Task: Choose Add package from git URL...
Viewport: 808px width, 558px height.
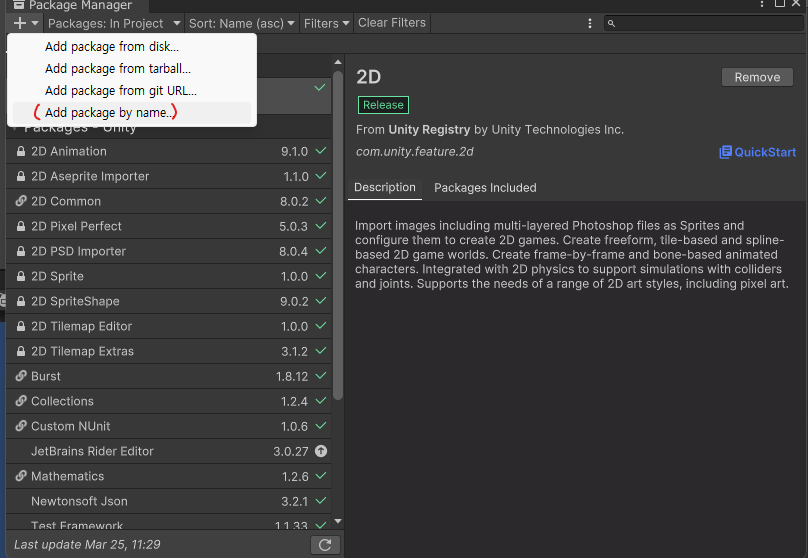Action: pyautogui.click(x=131, y=91)
